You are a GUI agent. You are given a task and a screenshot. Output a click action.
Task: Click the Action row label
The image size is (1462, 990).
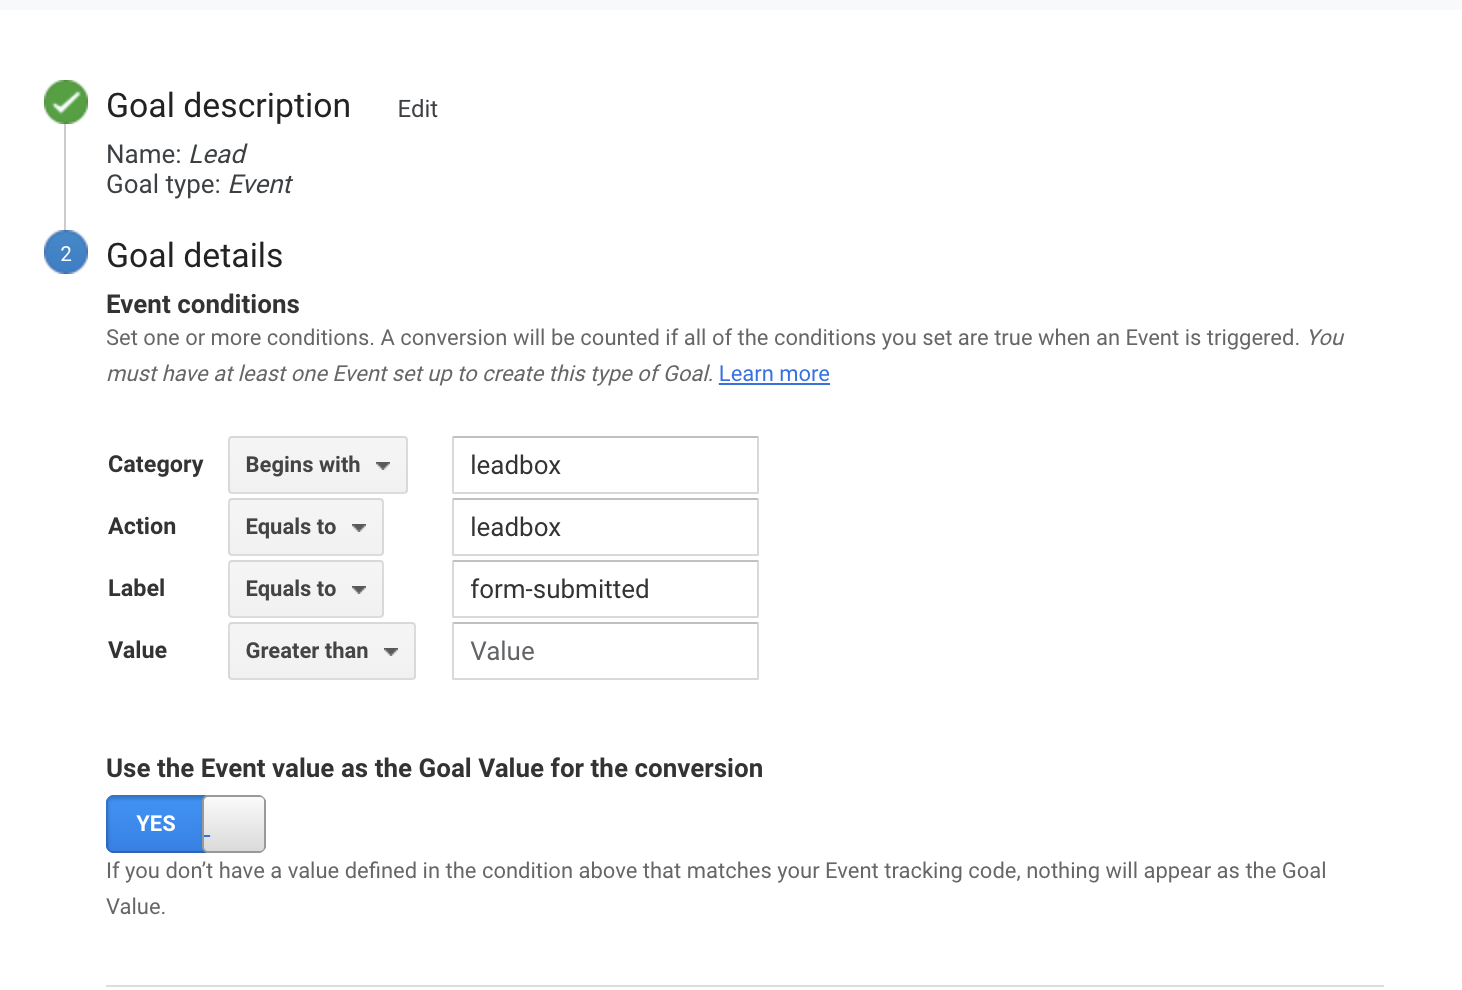142,526
